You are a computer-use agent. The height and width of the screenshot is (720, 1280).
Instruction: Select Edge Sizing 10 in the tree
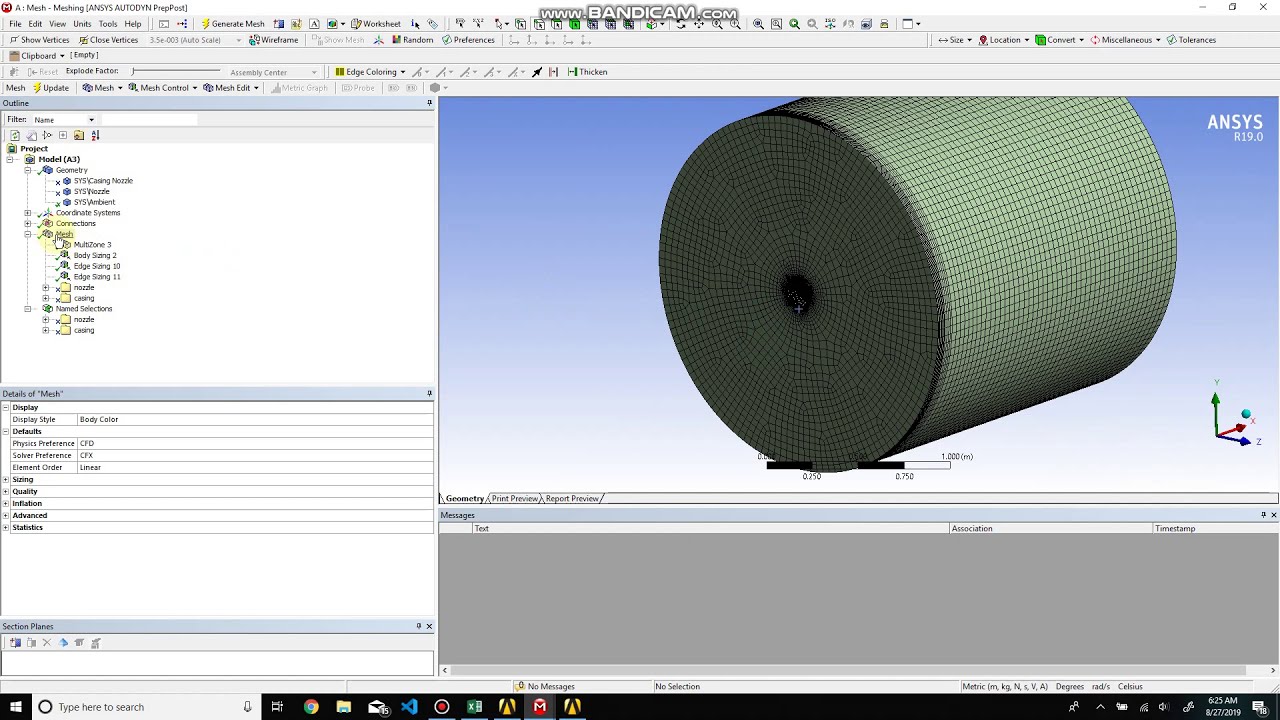tap(97, 266)
